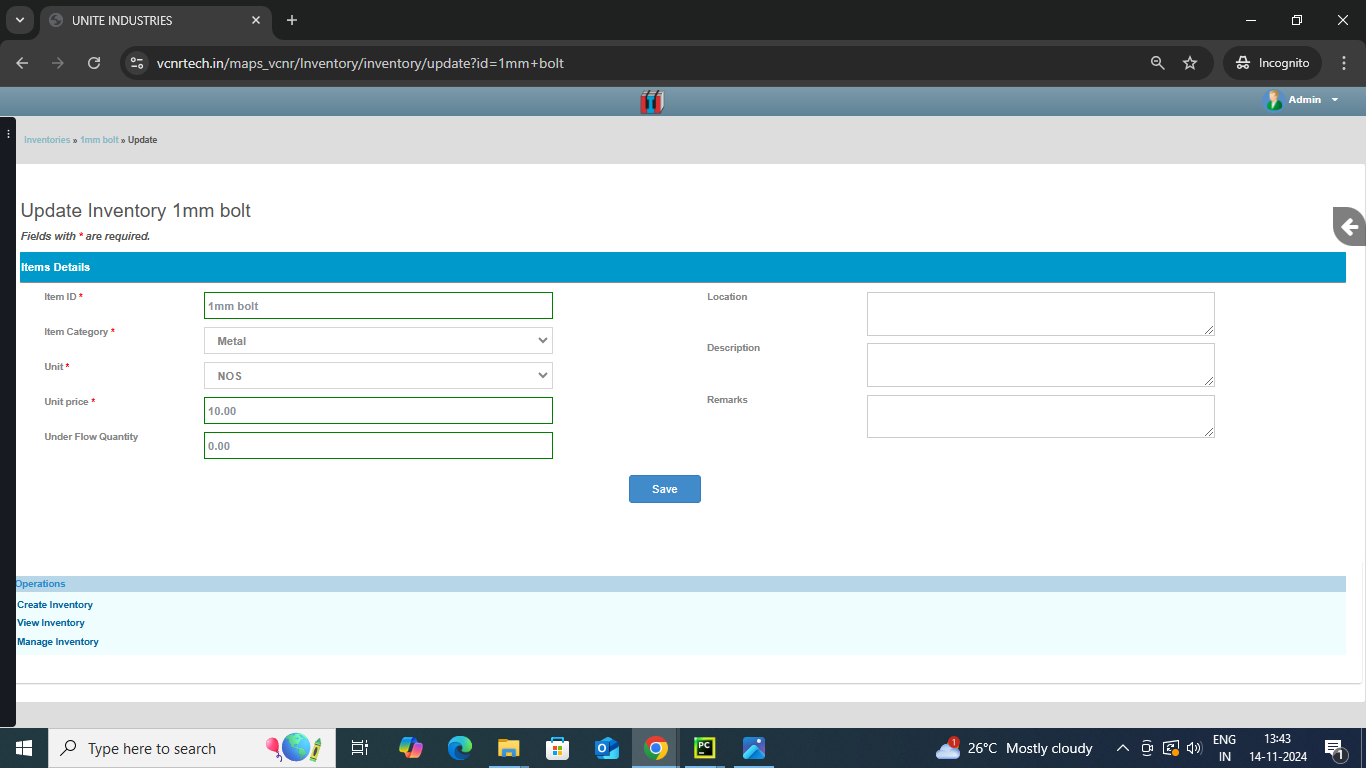The width and height of the screenshot is (1366, 768).
Task: Open Task View on the taskbar
Action: tap(360, 748)
